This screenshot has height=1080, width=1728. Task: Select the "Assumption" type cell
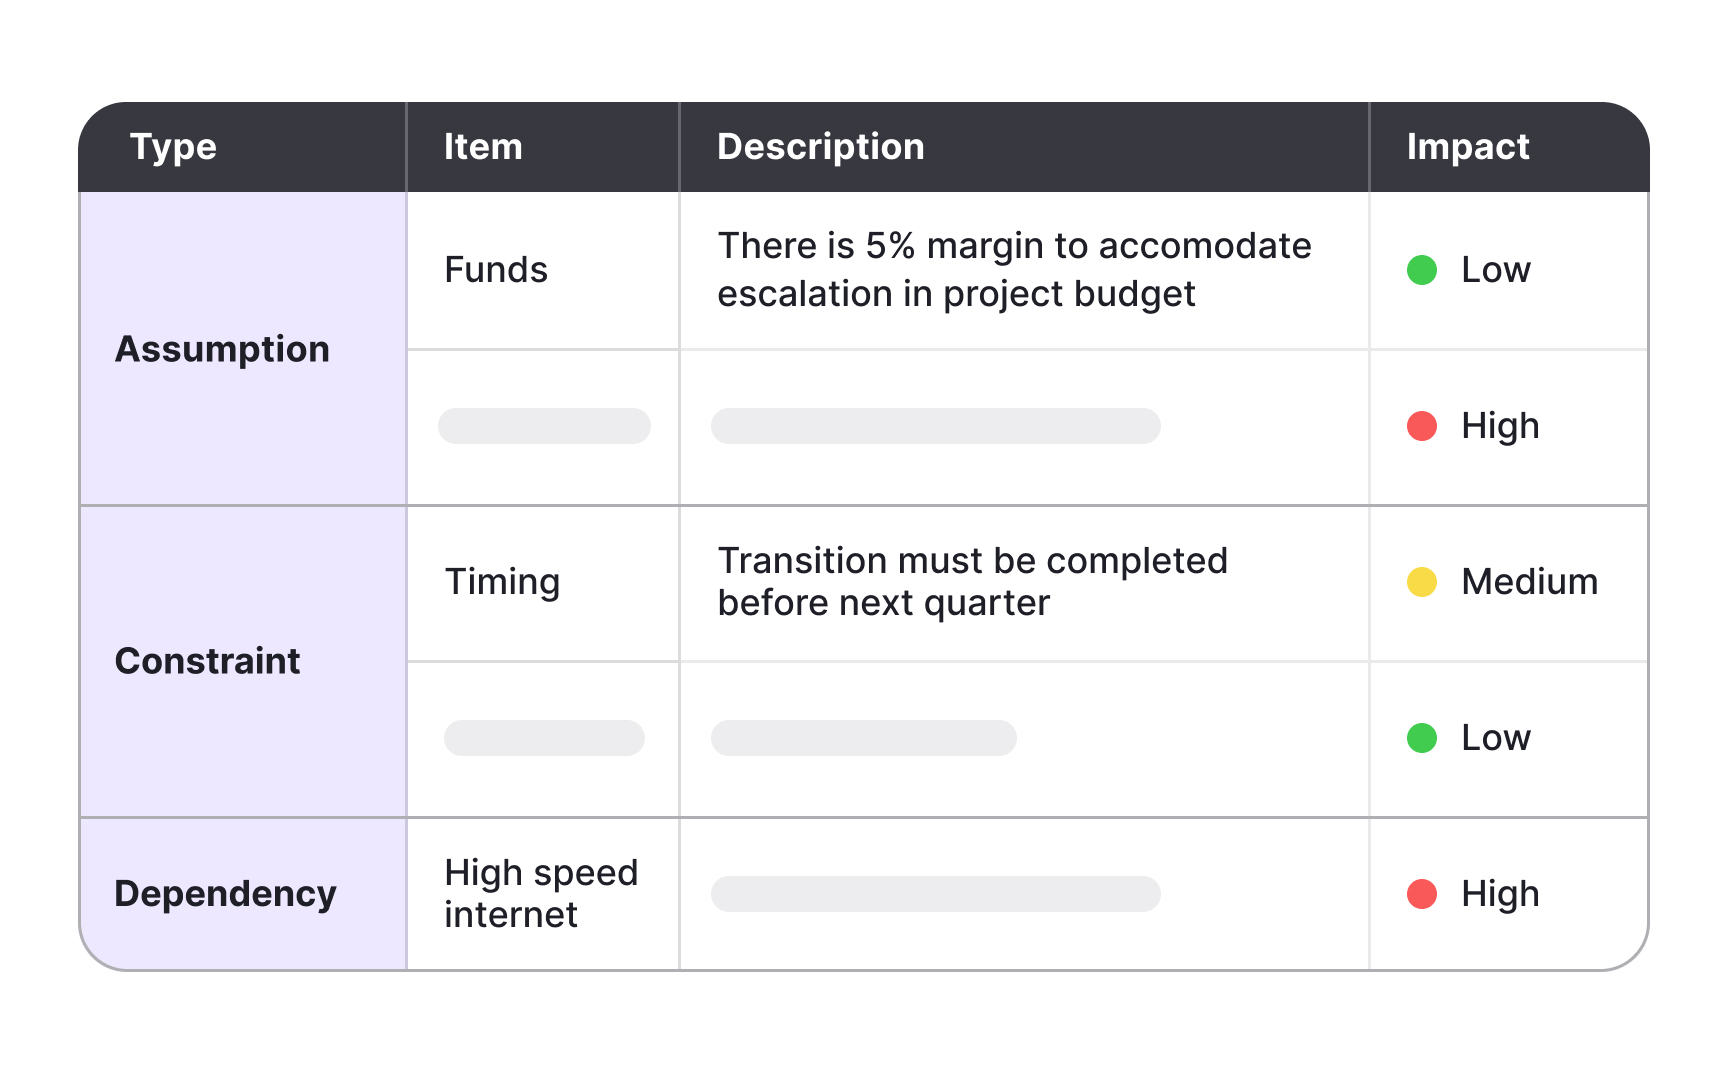pos(222,349)
